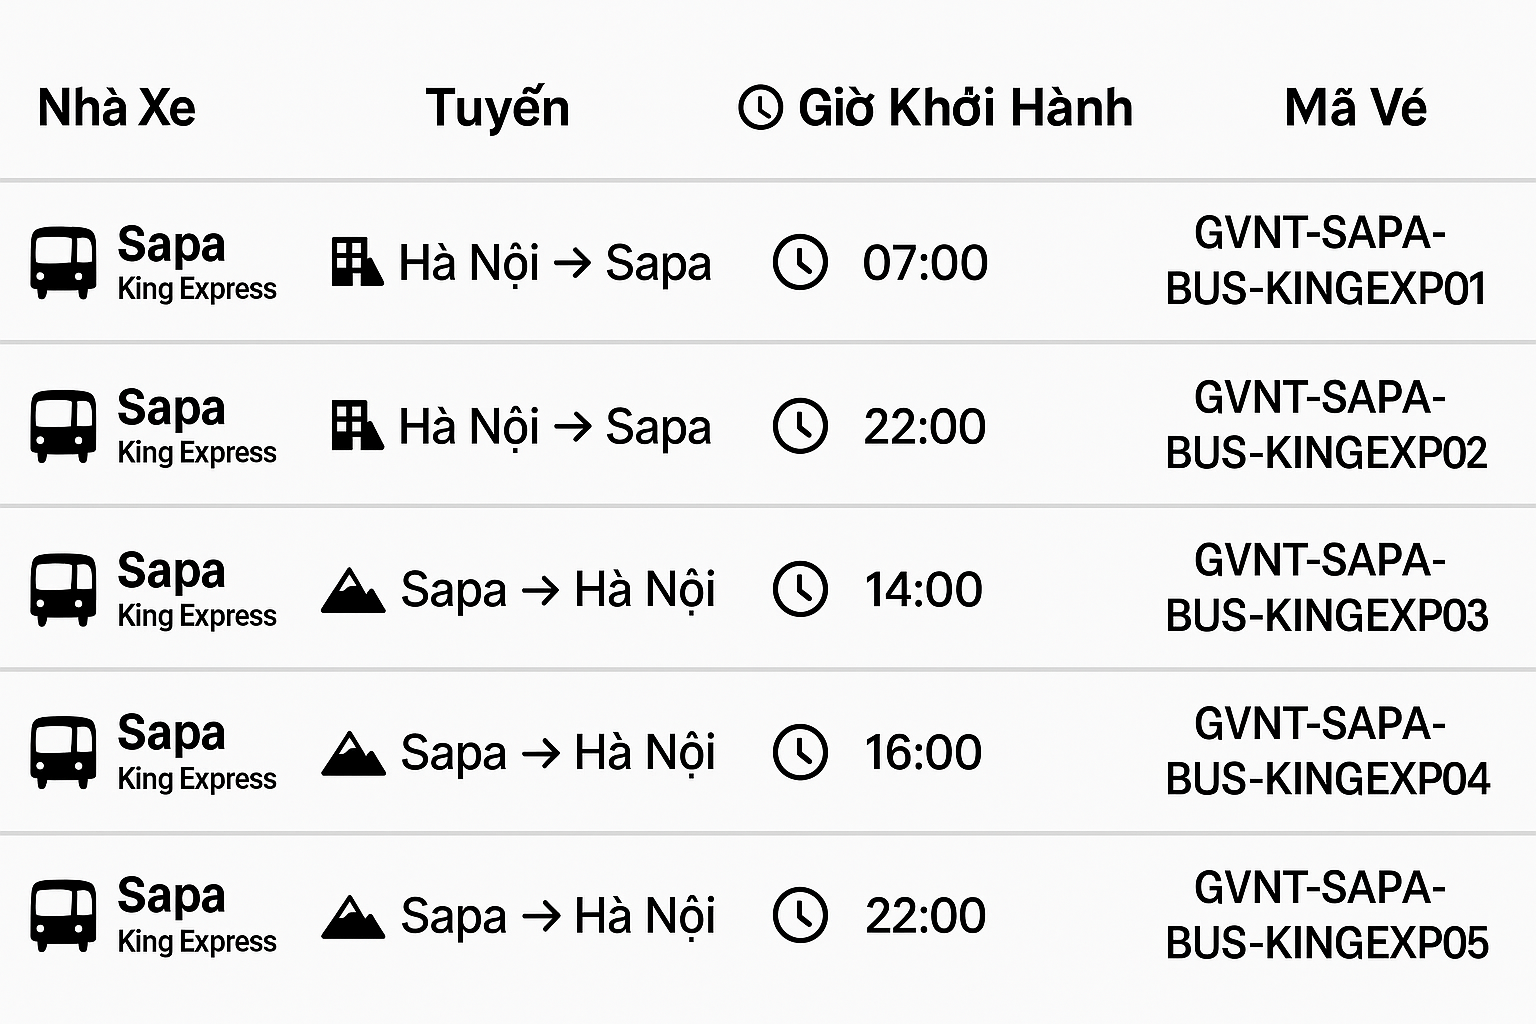Screen dimensions: 1536x1024
Task: Open ticket code GVNT-SAPA-BUS-KINGEXP01
Action: pos(1325,262)
